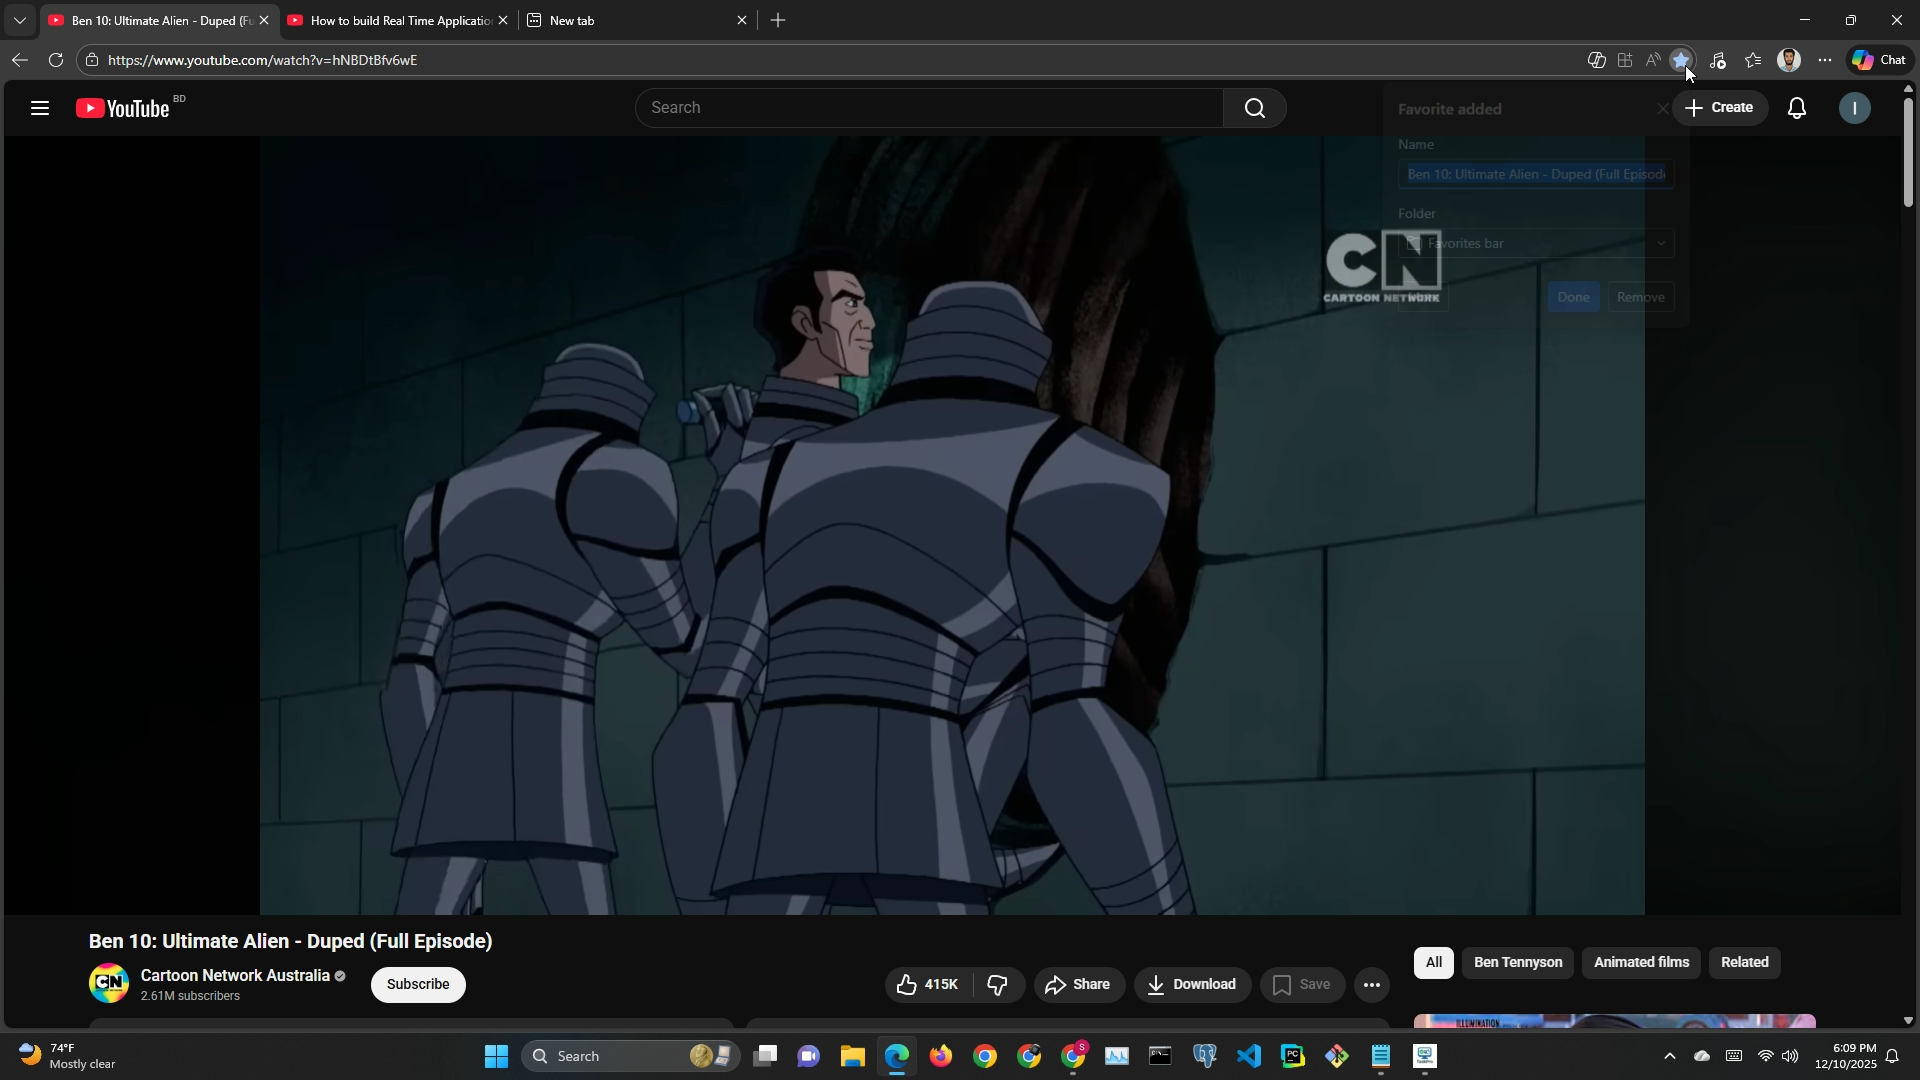Image resolution: width=1920 pixels, height=1080 pixels.
Task: Open File Explorer from taskbar
Action: click(852, 1057)
